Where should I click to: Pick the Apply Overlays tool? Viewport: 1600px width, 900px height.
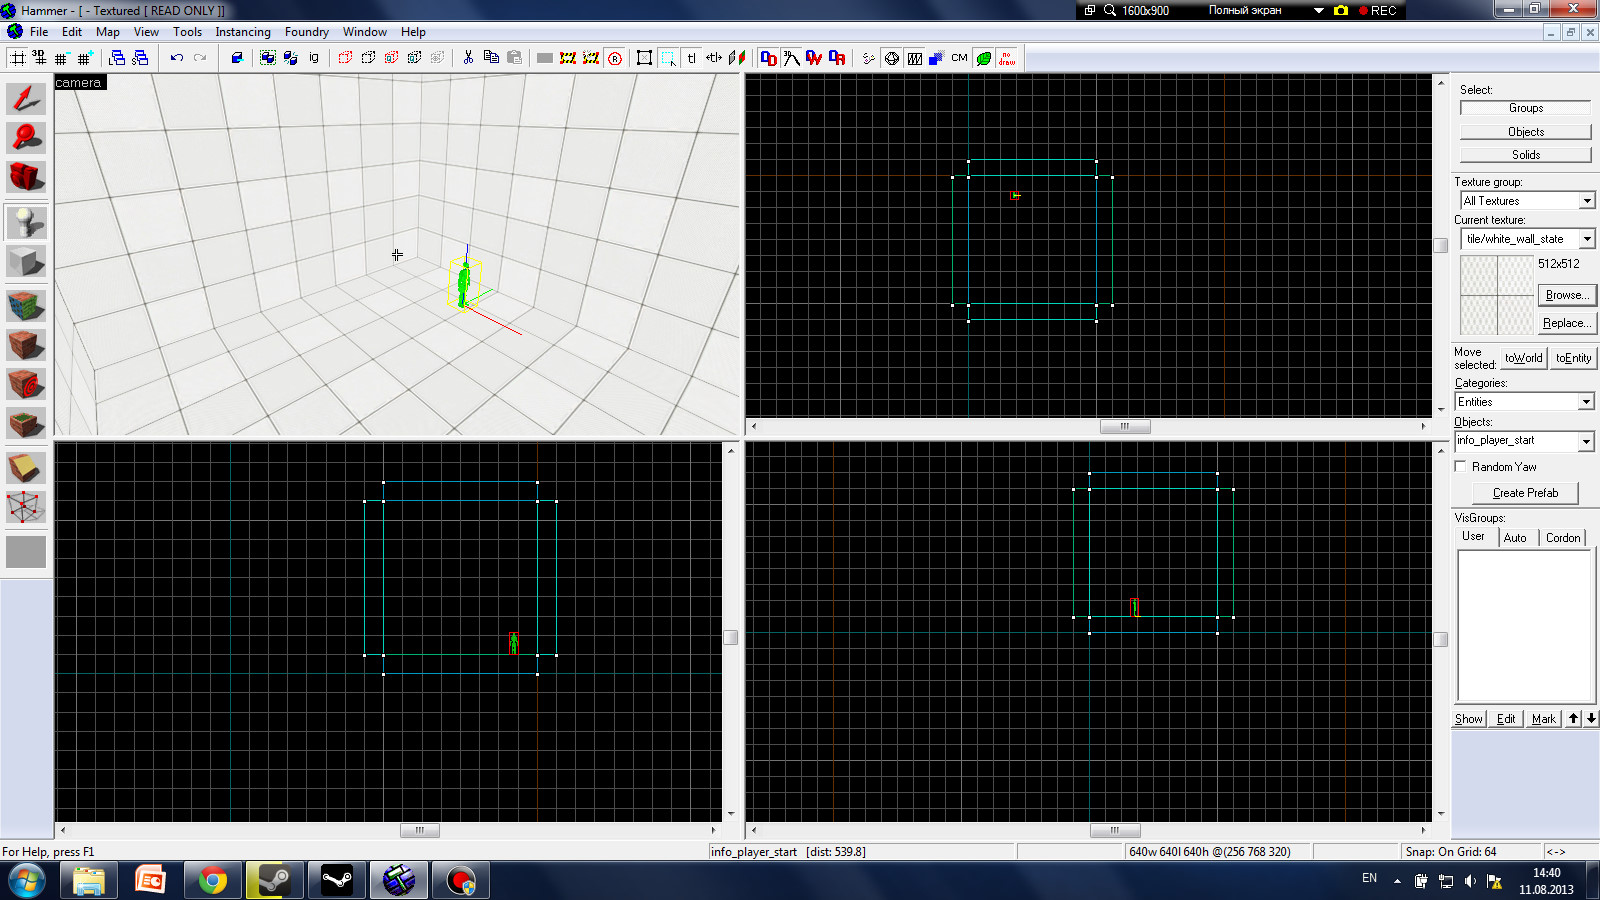[26, 424]
